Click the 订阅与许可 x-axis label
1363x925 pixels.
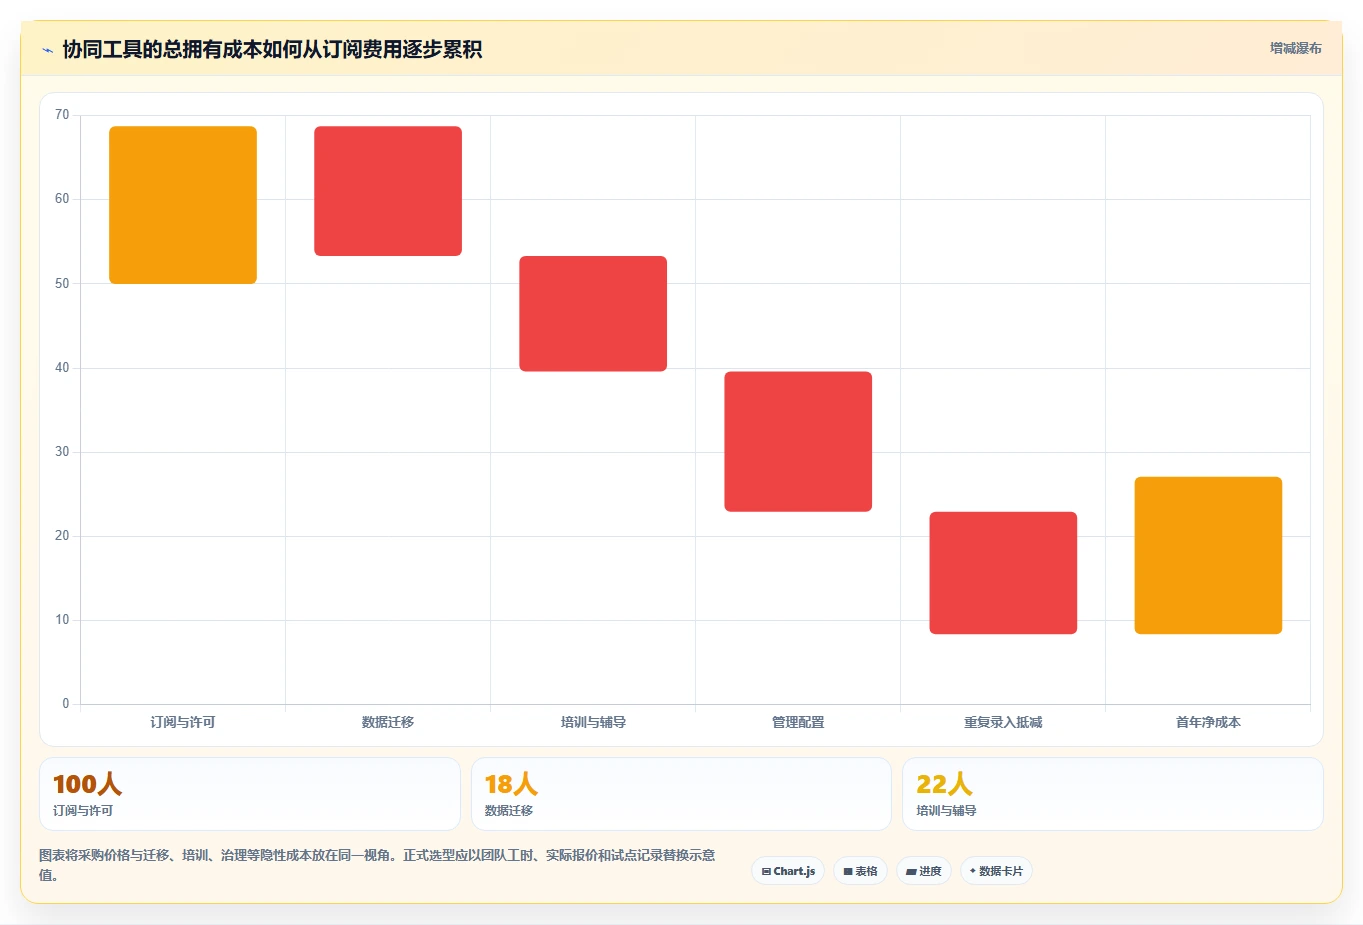click(x=183, y=722)
